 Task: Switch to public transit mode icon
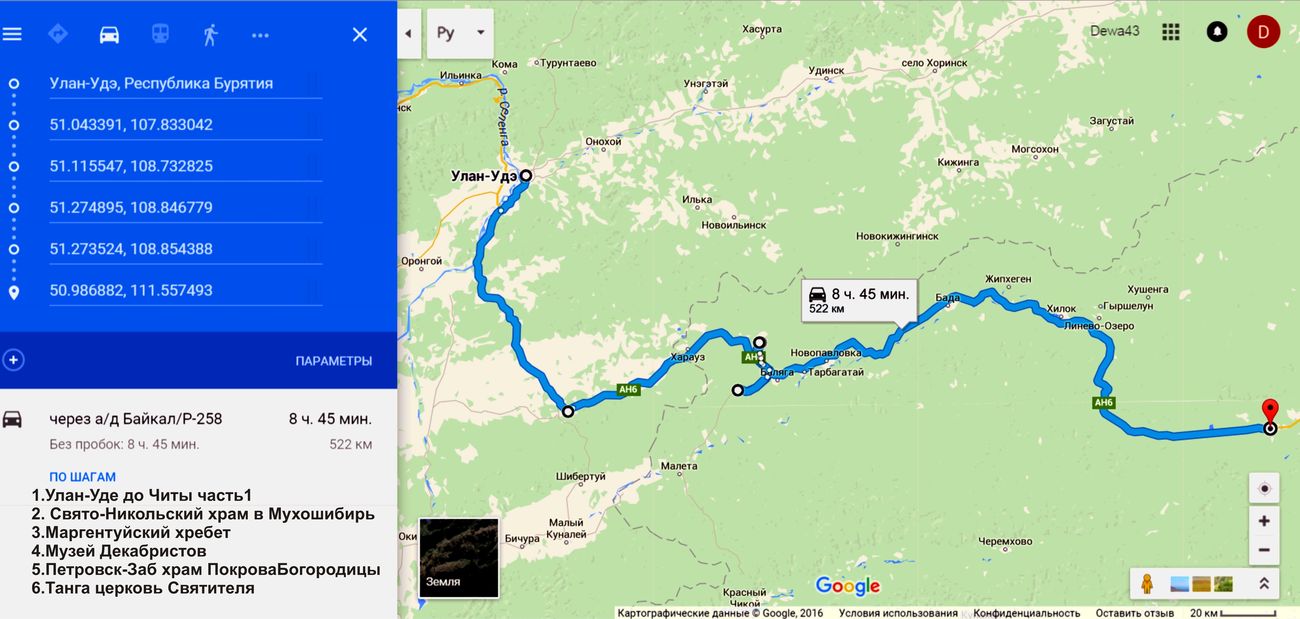point(160,34)
